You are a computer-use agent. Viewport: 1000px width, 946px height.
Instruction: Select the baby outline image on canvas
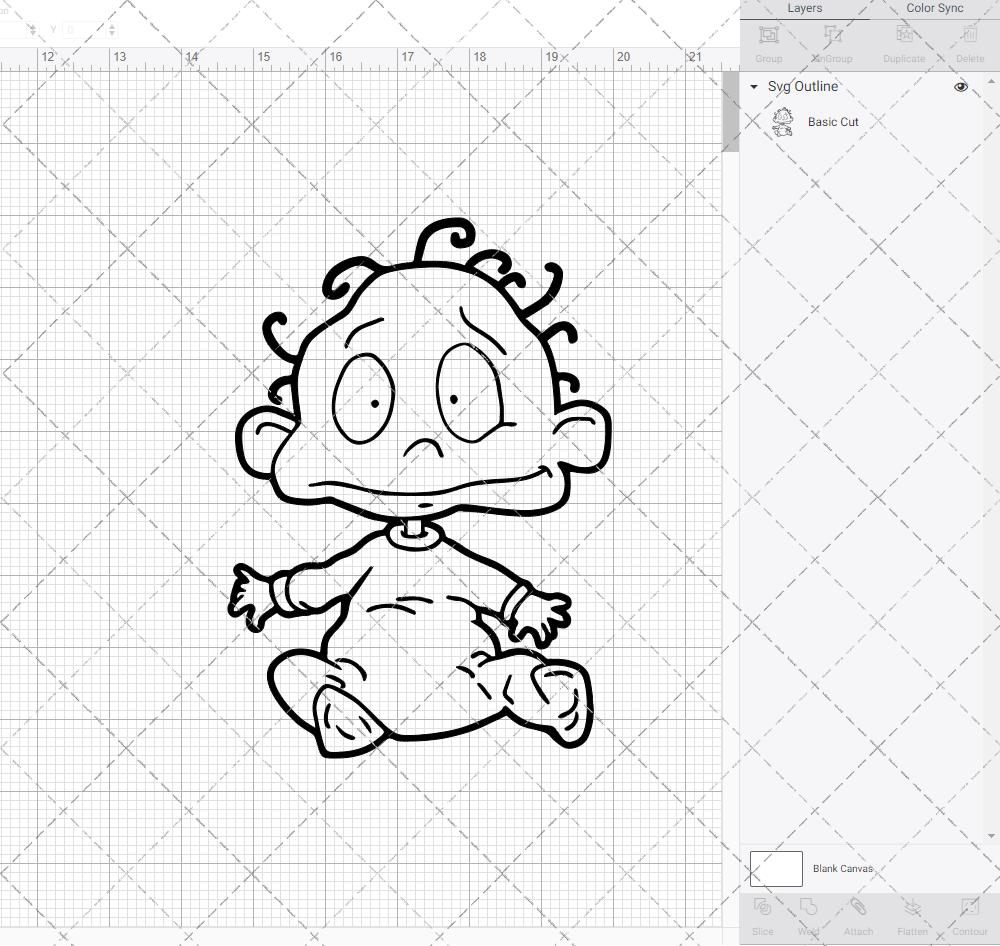[420, 488]
